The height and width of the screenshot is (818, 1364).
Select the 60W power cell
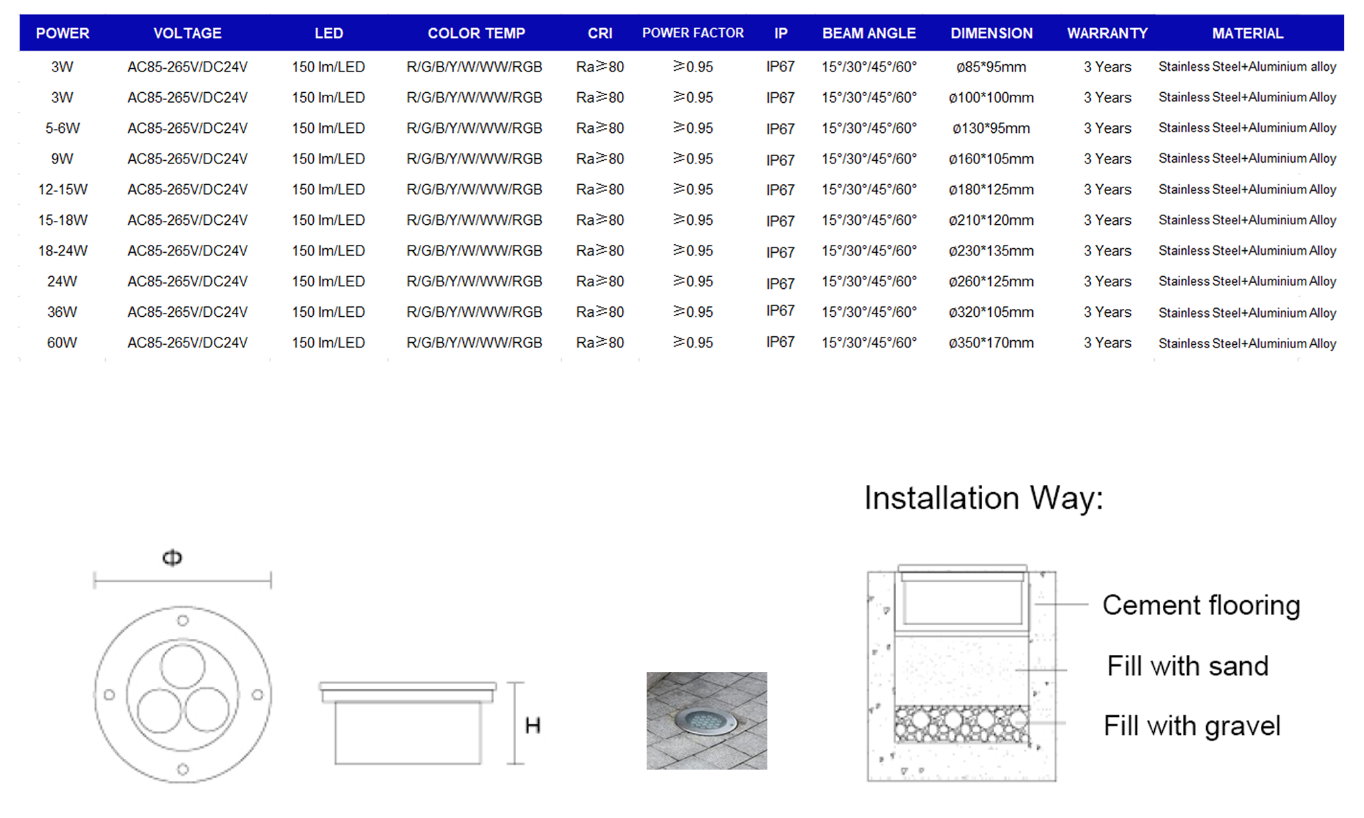coord(62,343)
